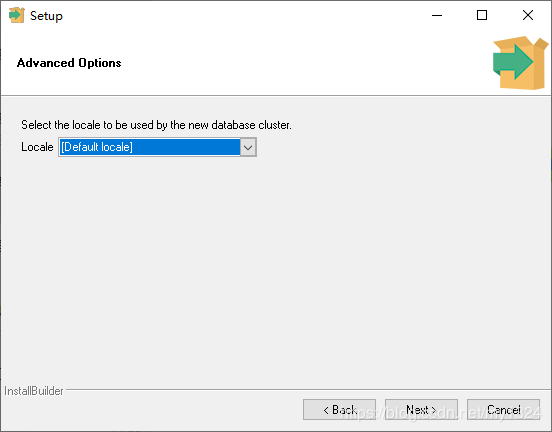Click the Advanced Options heading
The width and height of the screenshot is (552, 432).
point(69,63)
